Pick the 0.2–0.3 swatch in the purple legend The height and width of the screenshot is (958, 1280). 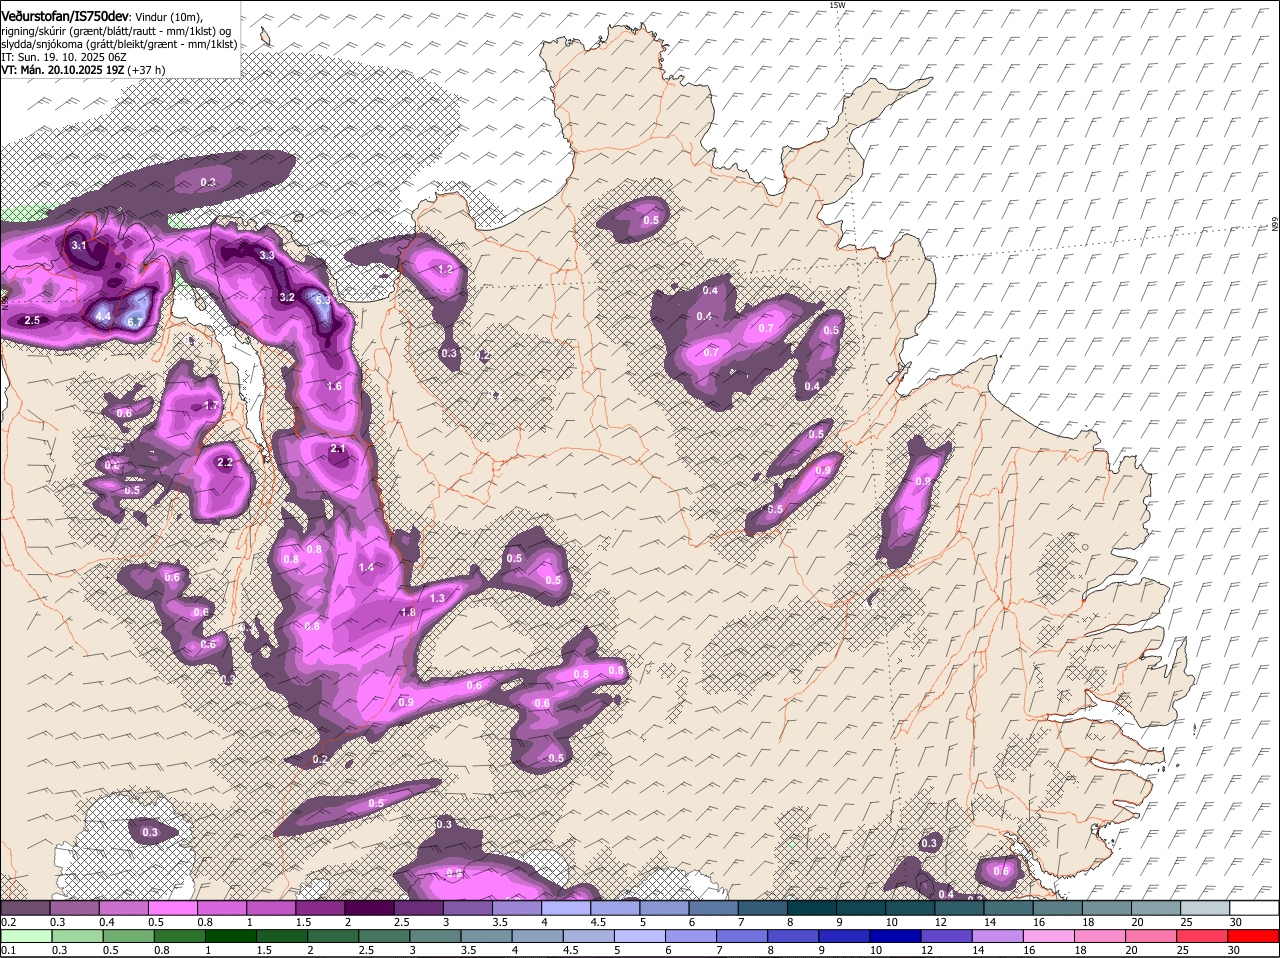(x=26, y=908)
